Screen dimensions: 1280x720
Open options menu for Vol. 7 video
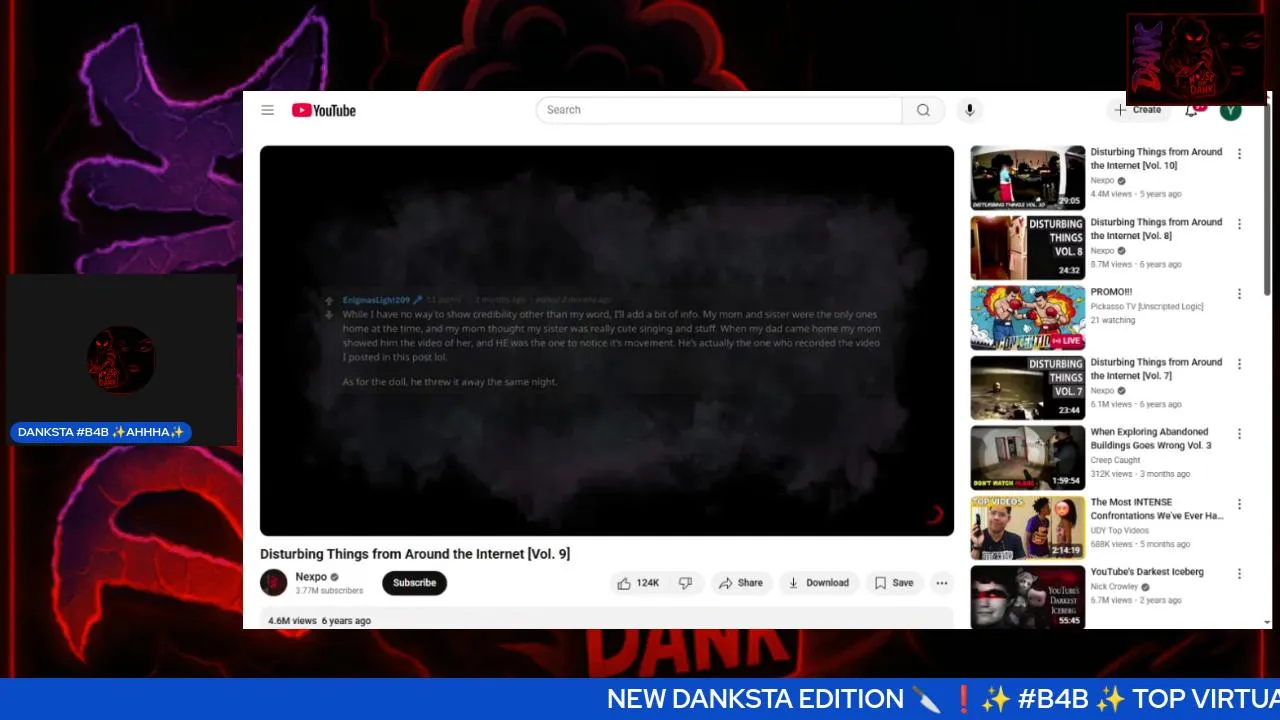(x=1239, y=364)
